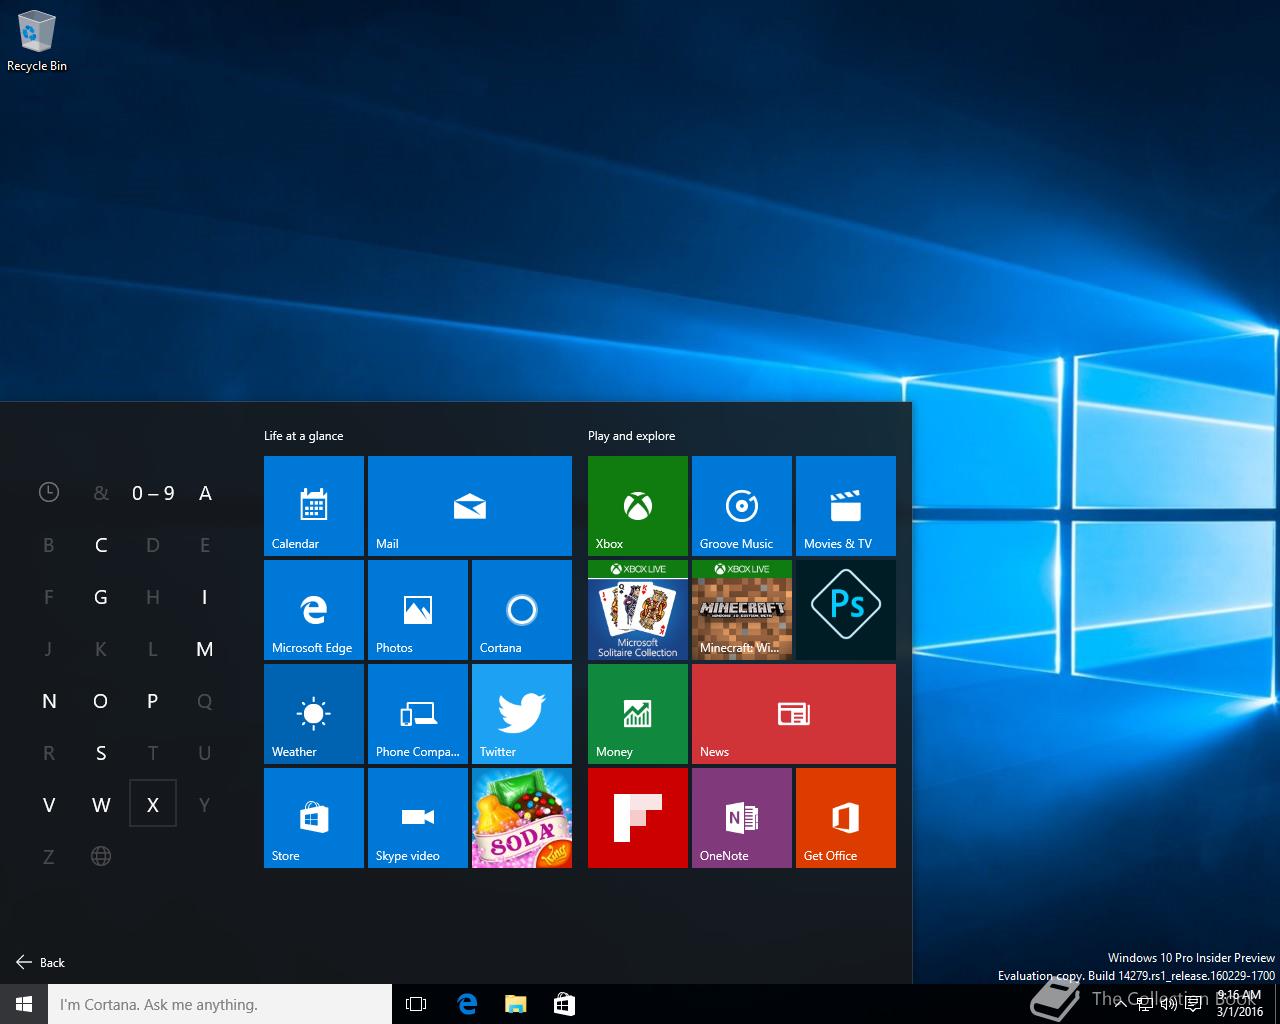
Task: Click the taskbar volume icon
Action: (1168, 1004)
